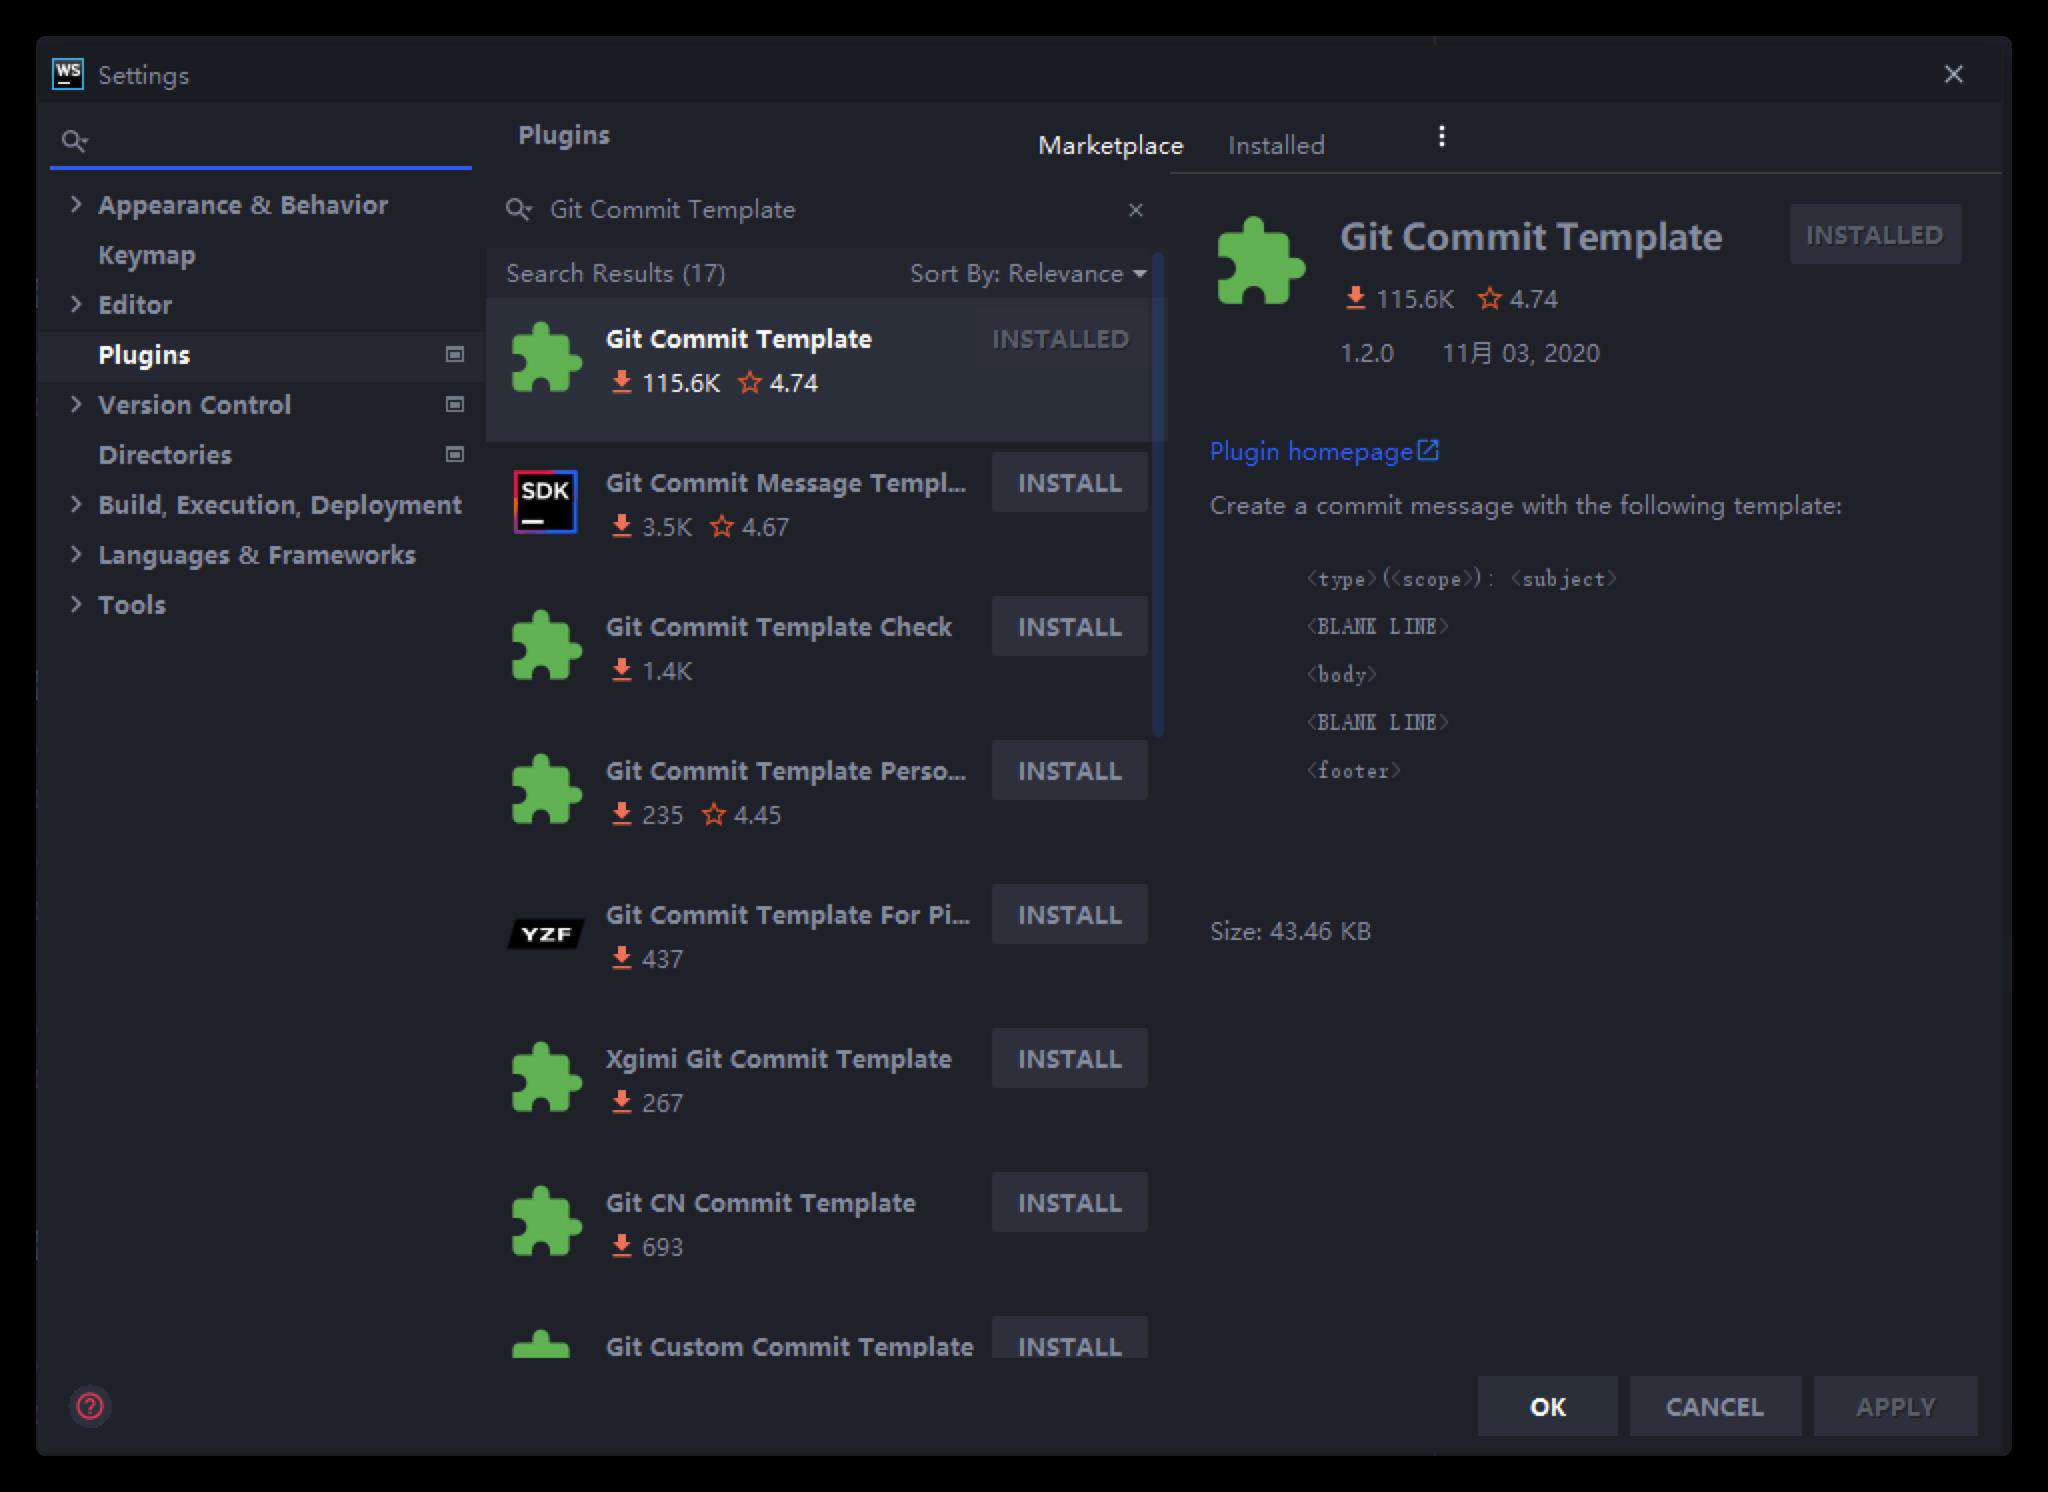The image size is (2048, 1492).
Task: Install Git CN Commit Template plugin
Action: coord(1069,1203)
